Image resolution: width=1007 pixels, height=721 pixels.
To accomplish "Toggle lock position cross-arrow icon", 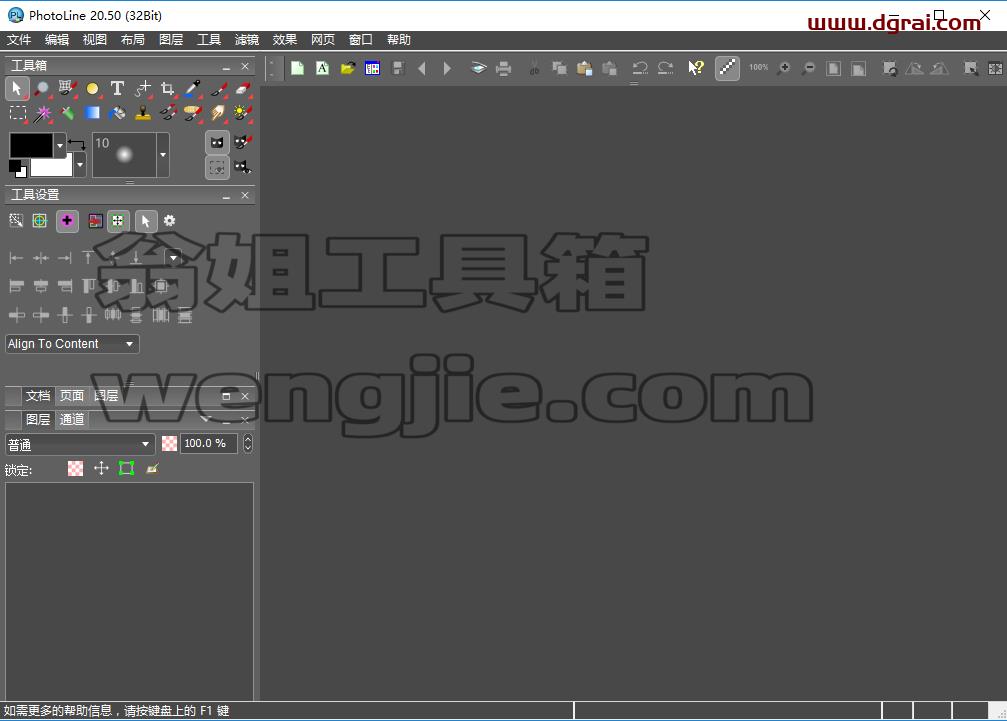I will pyautogui.click(x=101, y=469).
